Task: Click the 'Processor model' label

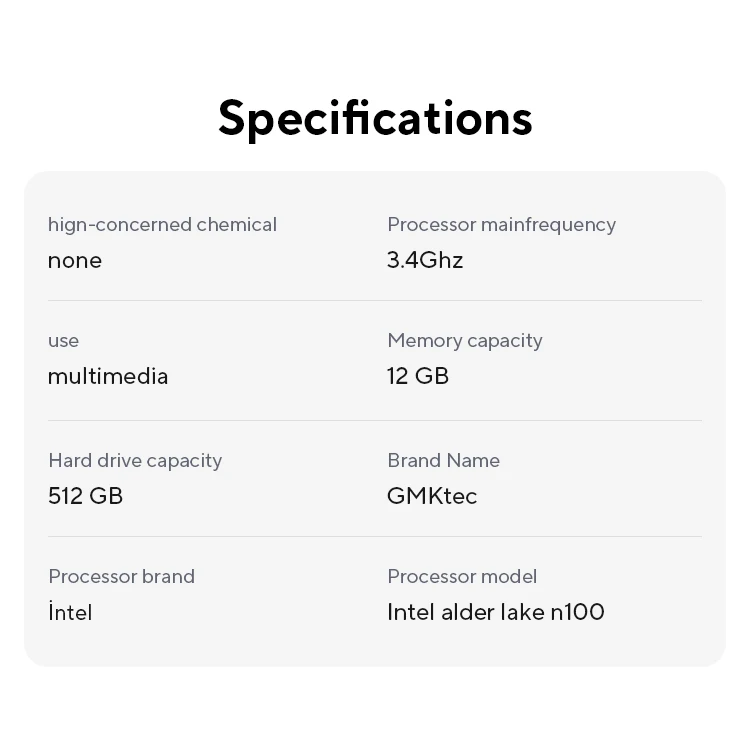Action: pos(462,577)
